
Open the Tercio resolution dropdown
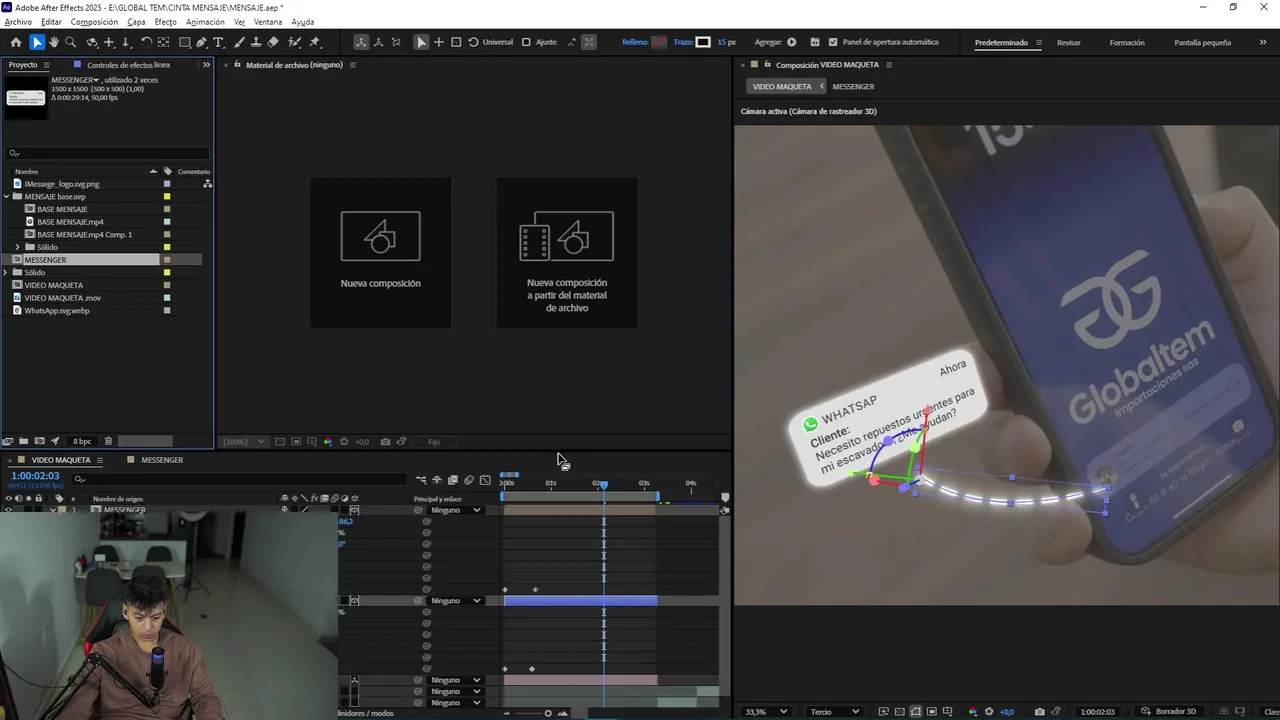[x=835, y=712]
